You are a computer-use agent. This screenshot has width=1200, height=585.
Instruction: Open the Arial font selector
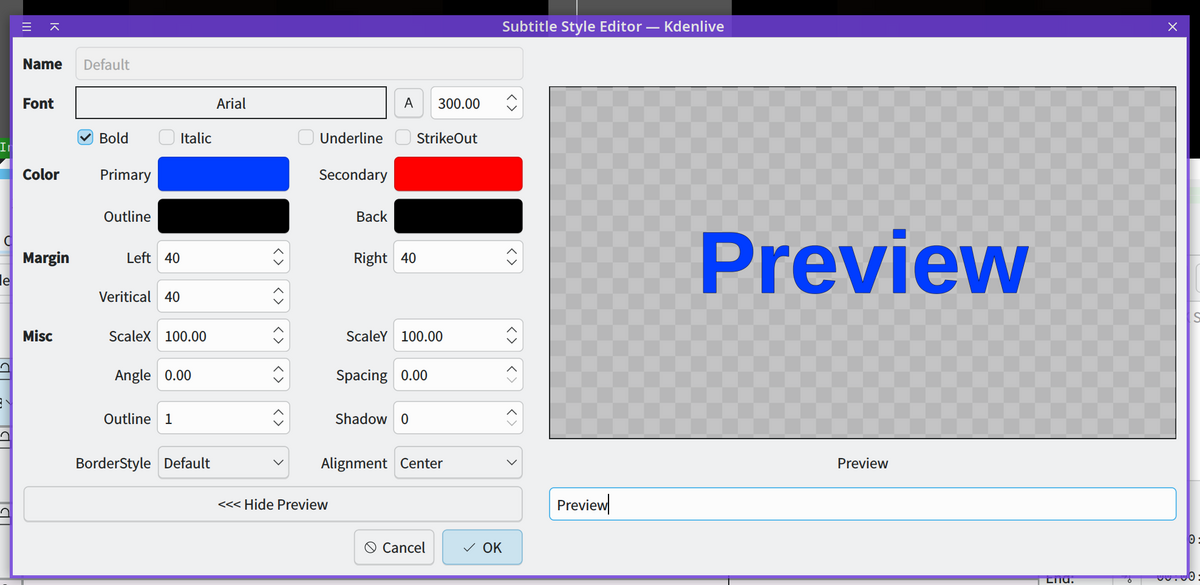coord(231,103)
